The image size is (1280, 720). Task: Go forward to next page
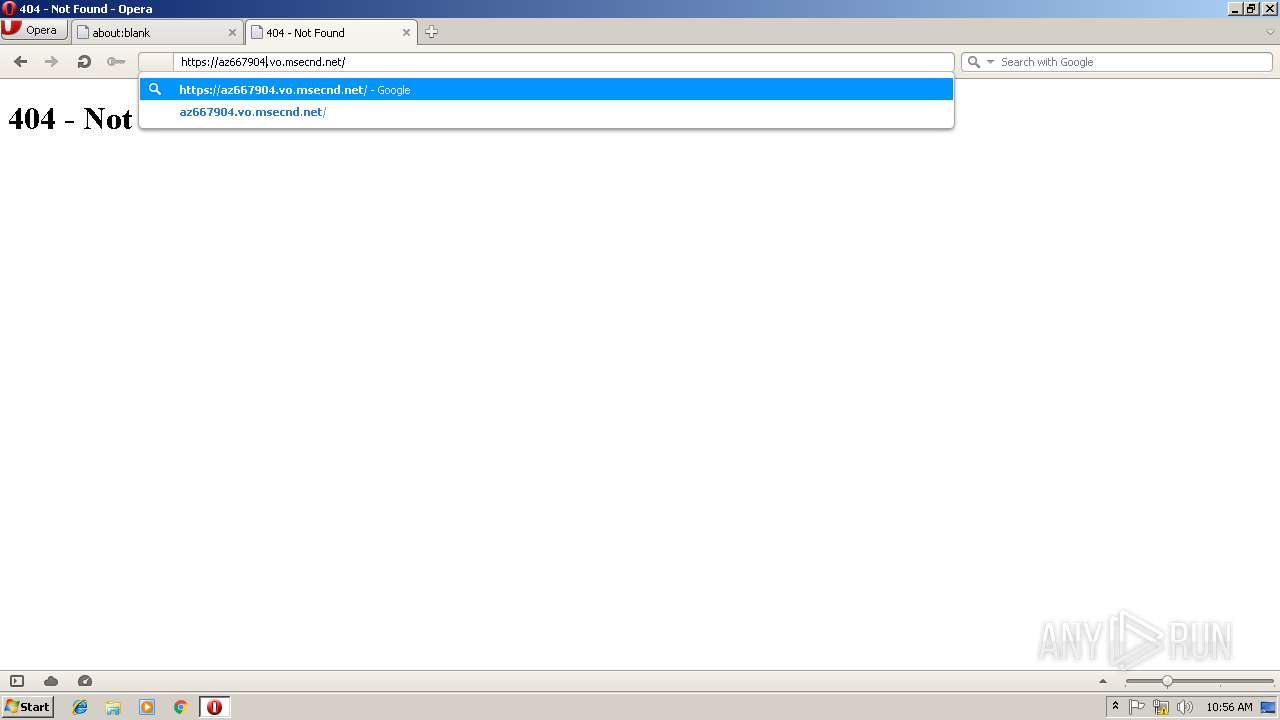[x=52, y=62]
